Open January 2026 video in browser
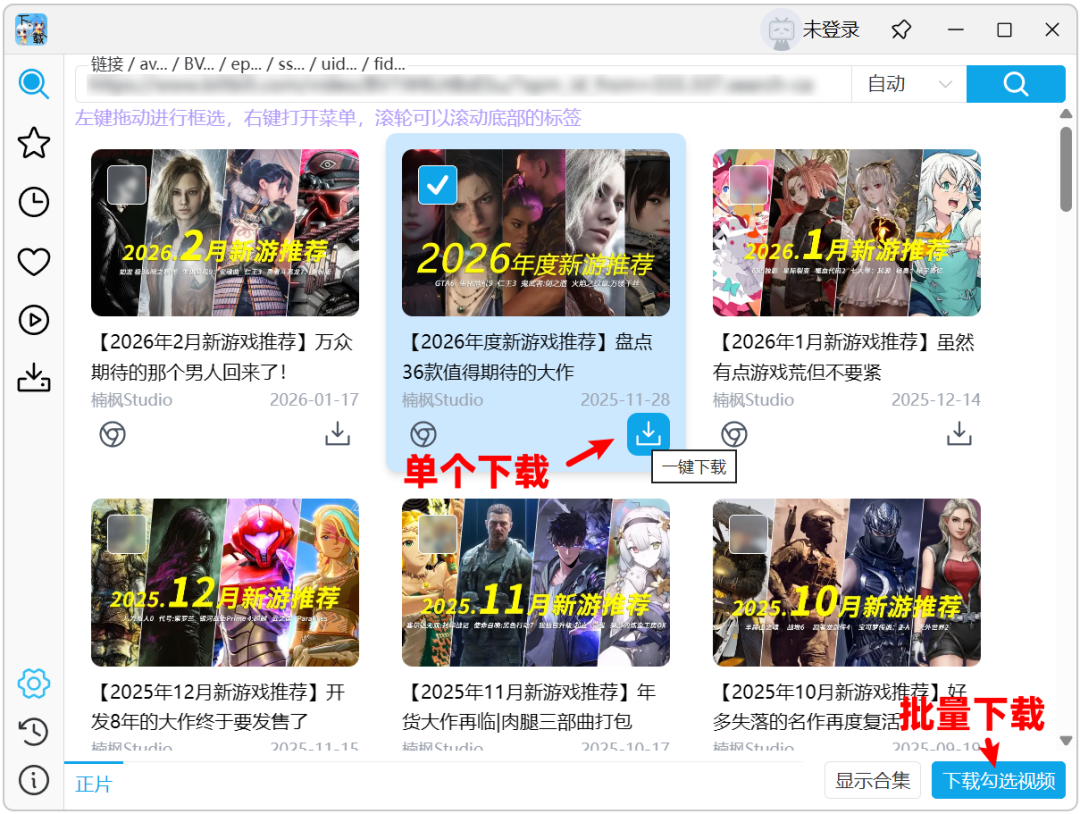The width and height of the screenshot is (1080, 814). click(x=734, y=435)
